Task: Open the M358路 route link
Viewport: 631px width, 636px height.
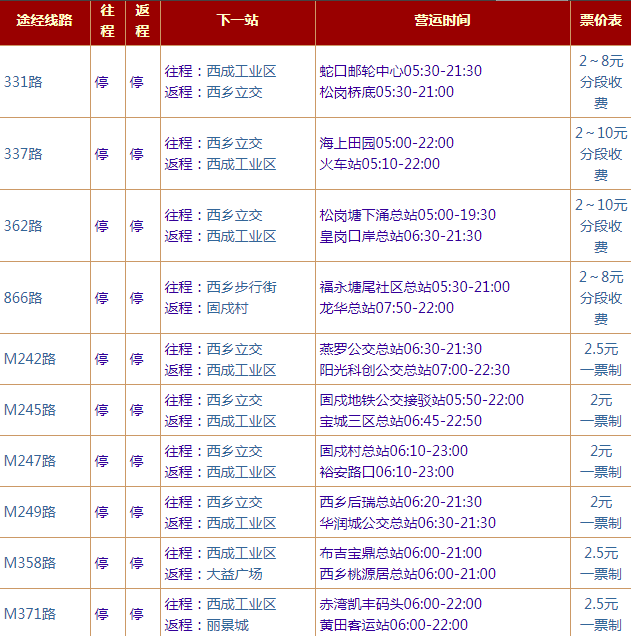Action: tap(30, 563)
